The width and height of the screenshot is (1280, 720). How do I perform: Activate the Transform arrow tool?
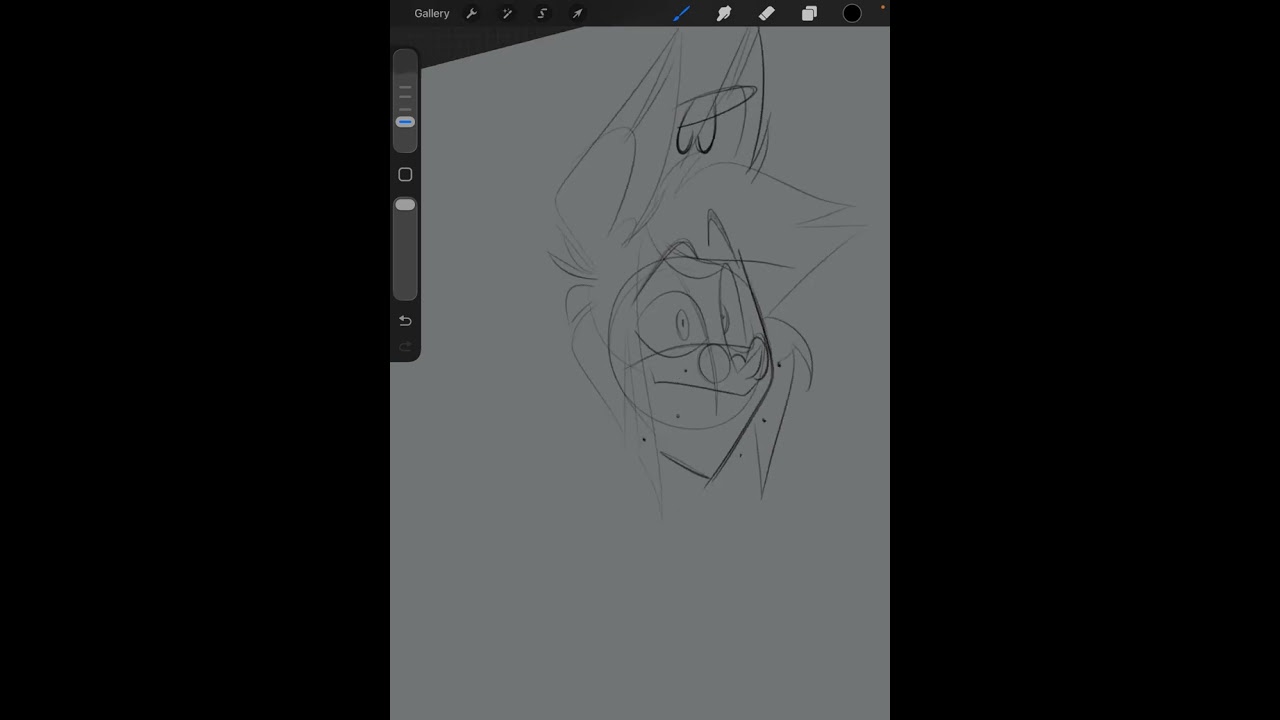(577, 14)
